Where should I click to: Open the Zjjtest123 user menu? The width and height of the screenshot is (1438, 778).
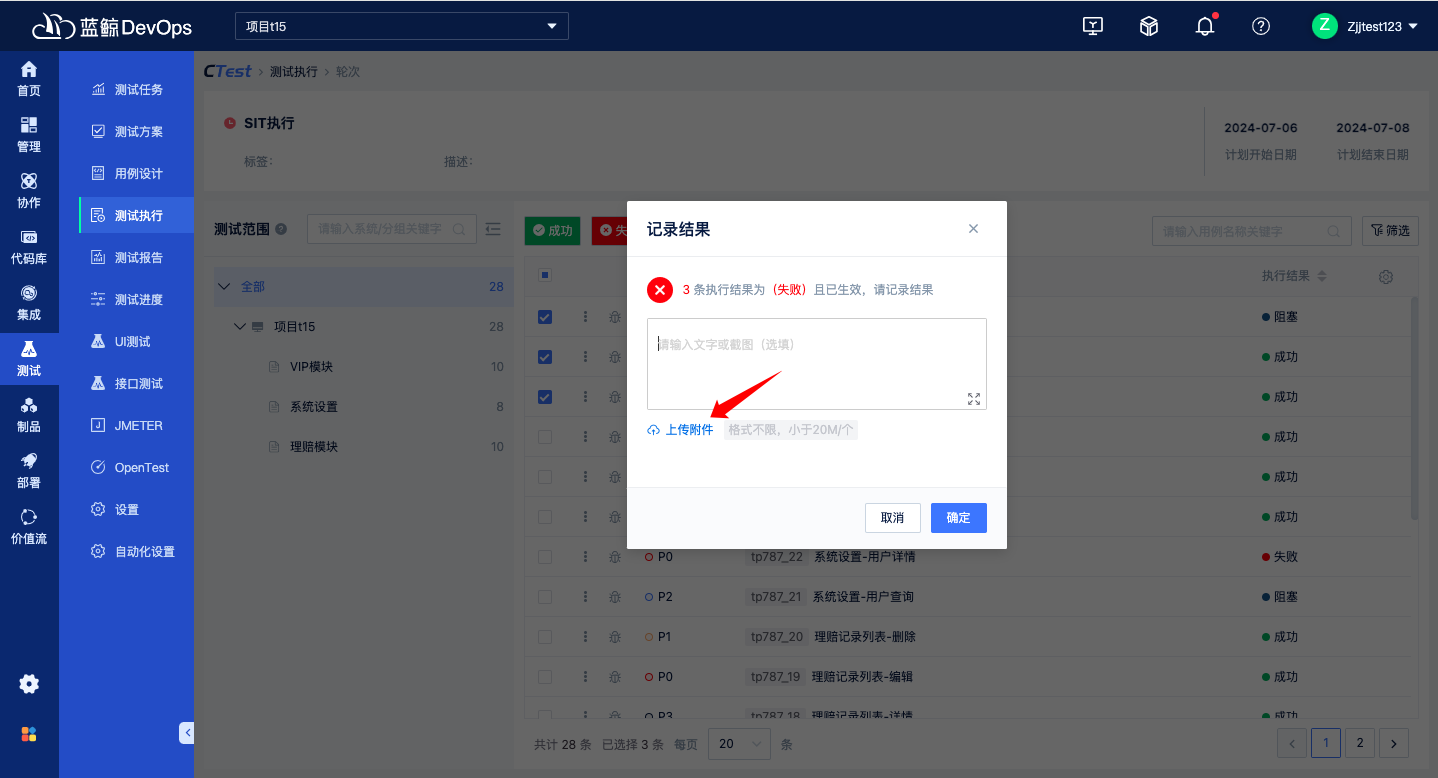[1366, 27]
